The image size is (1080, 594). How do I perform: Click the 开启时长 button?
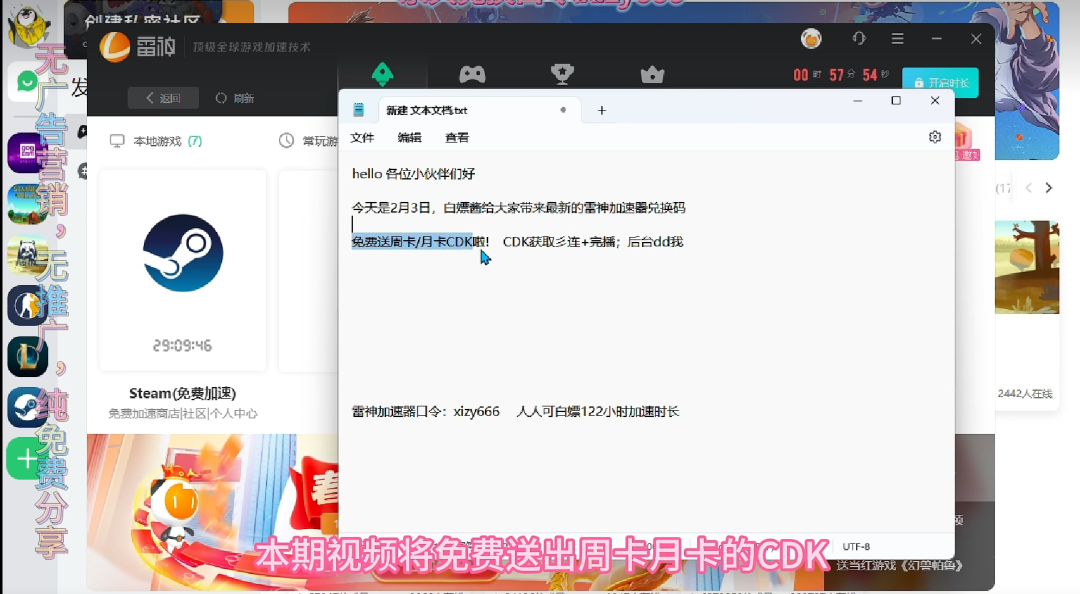(x=940, y=83)
